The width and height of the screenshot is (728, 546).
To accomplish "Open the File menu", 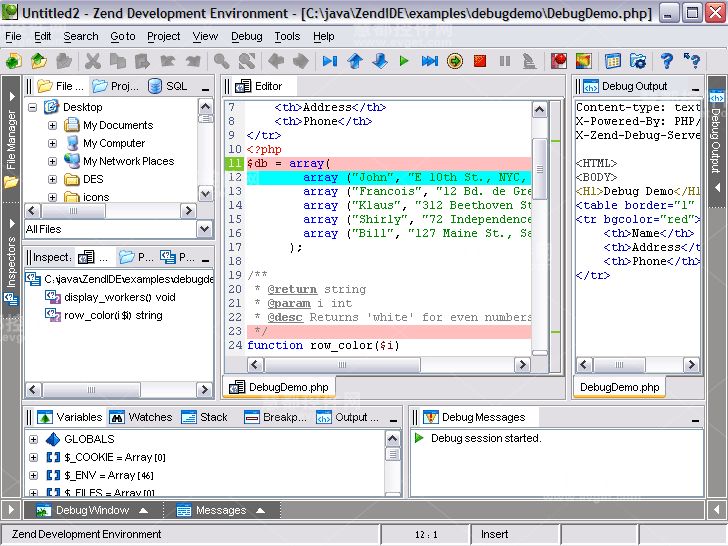I will (x=13, y=36).
